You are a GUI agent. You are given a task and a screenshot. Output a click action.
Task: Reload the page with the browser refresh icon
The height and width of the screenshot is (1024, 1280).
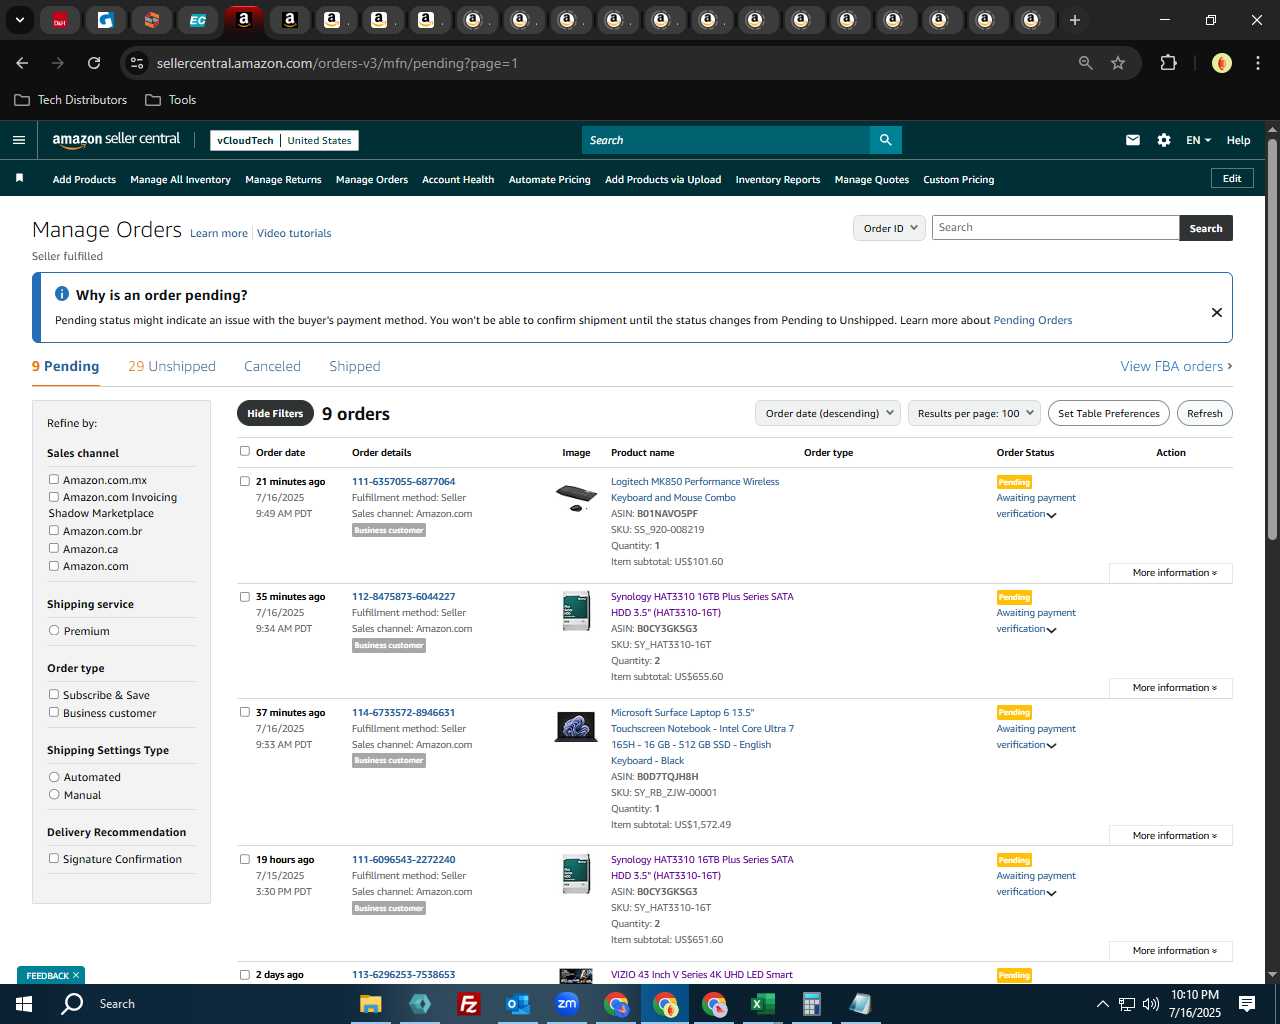94,63
